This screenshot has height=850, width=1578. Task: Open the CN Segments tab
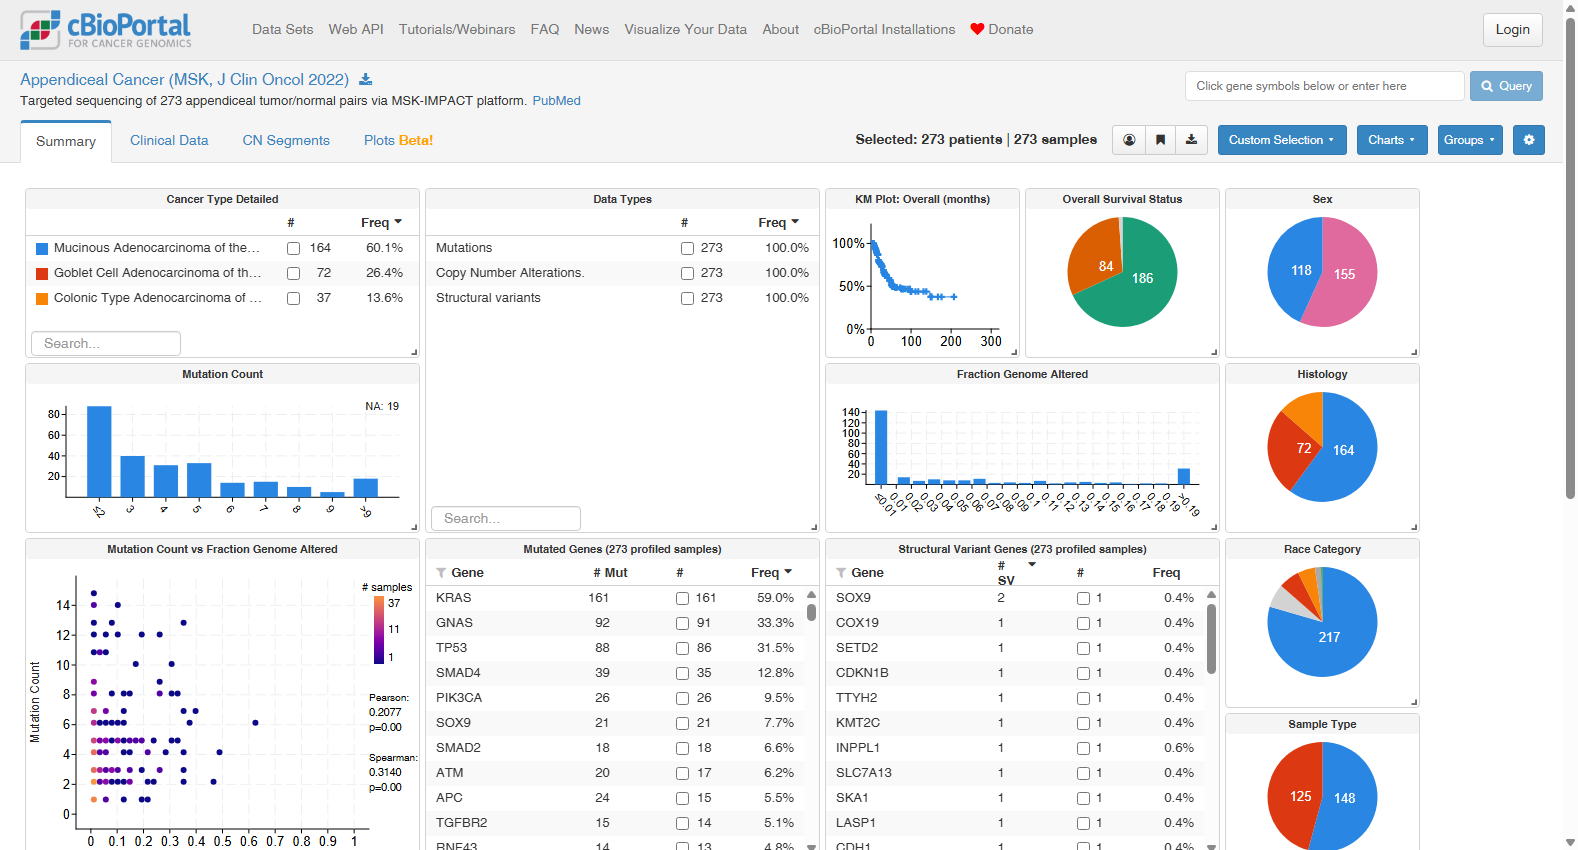click(x=286, y=140)
